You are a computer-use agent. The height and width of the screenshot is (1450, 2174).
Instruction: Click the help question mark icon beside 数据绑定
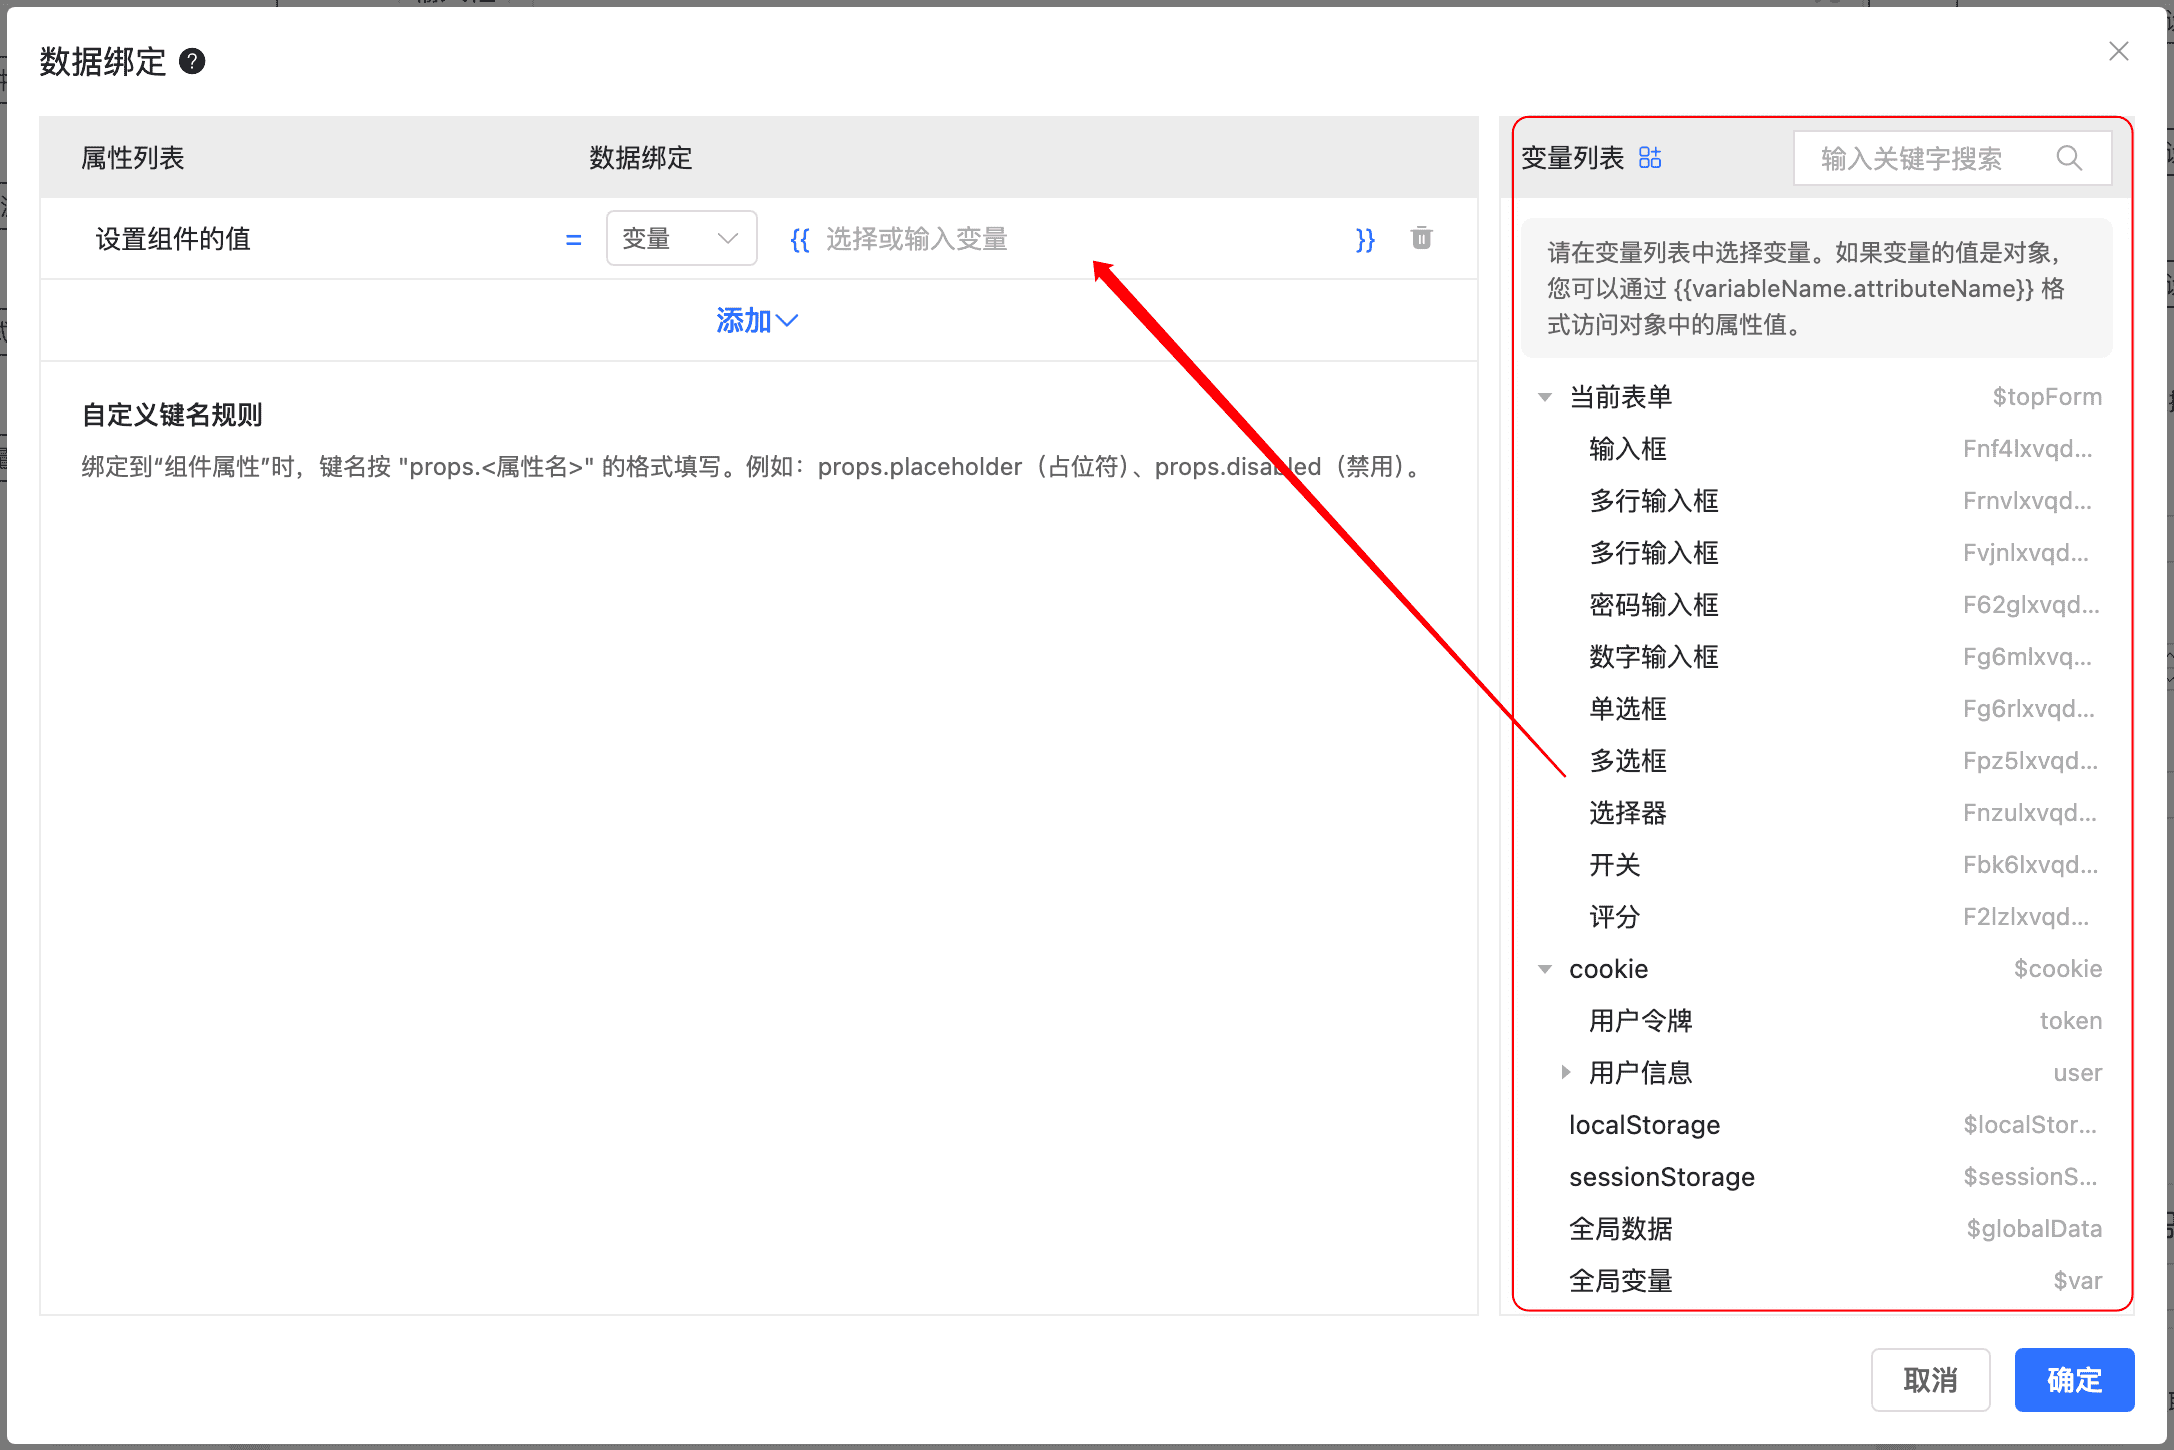tap(192, 62)
